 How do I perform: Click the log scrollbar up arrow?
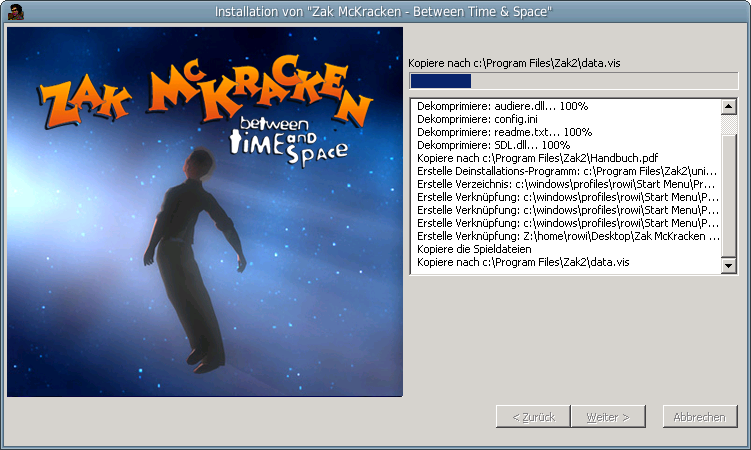(x=729, y=105)
